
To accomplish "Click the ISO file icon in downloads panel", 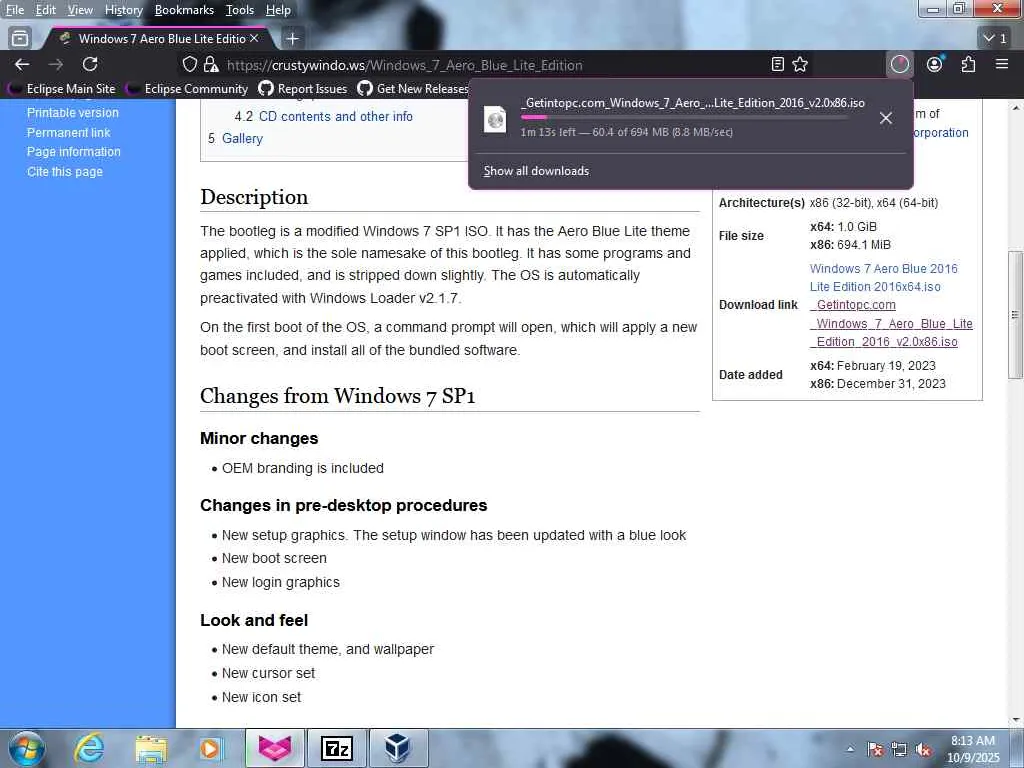I will [495, 119].
